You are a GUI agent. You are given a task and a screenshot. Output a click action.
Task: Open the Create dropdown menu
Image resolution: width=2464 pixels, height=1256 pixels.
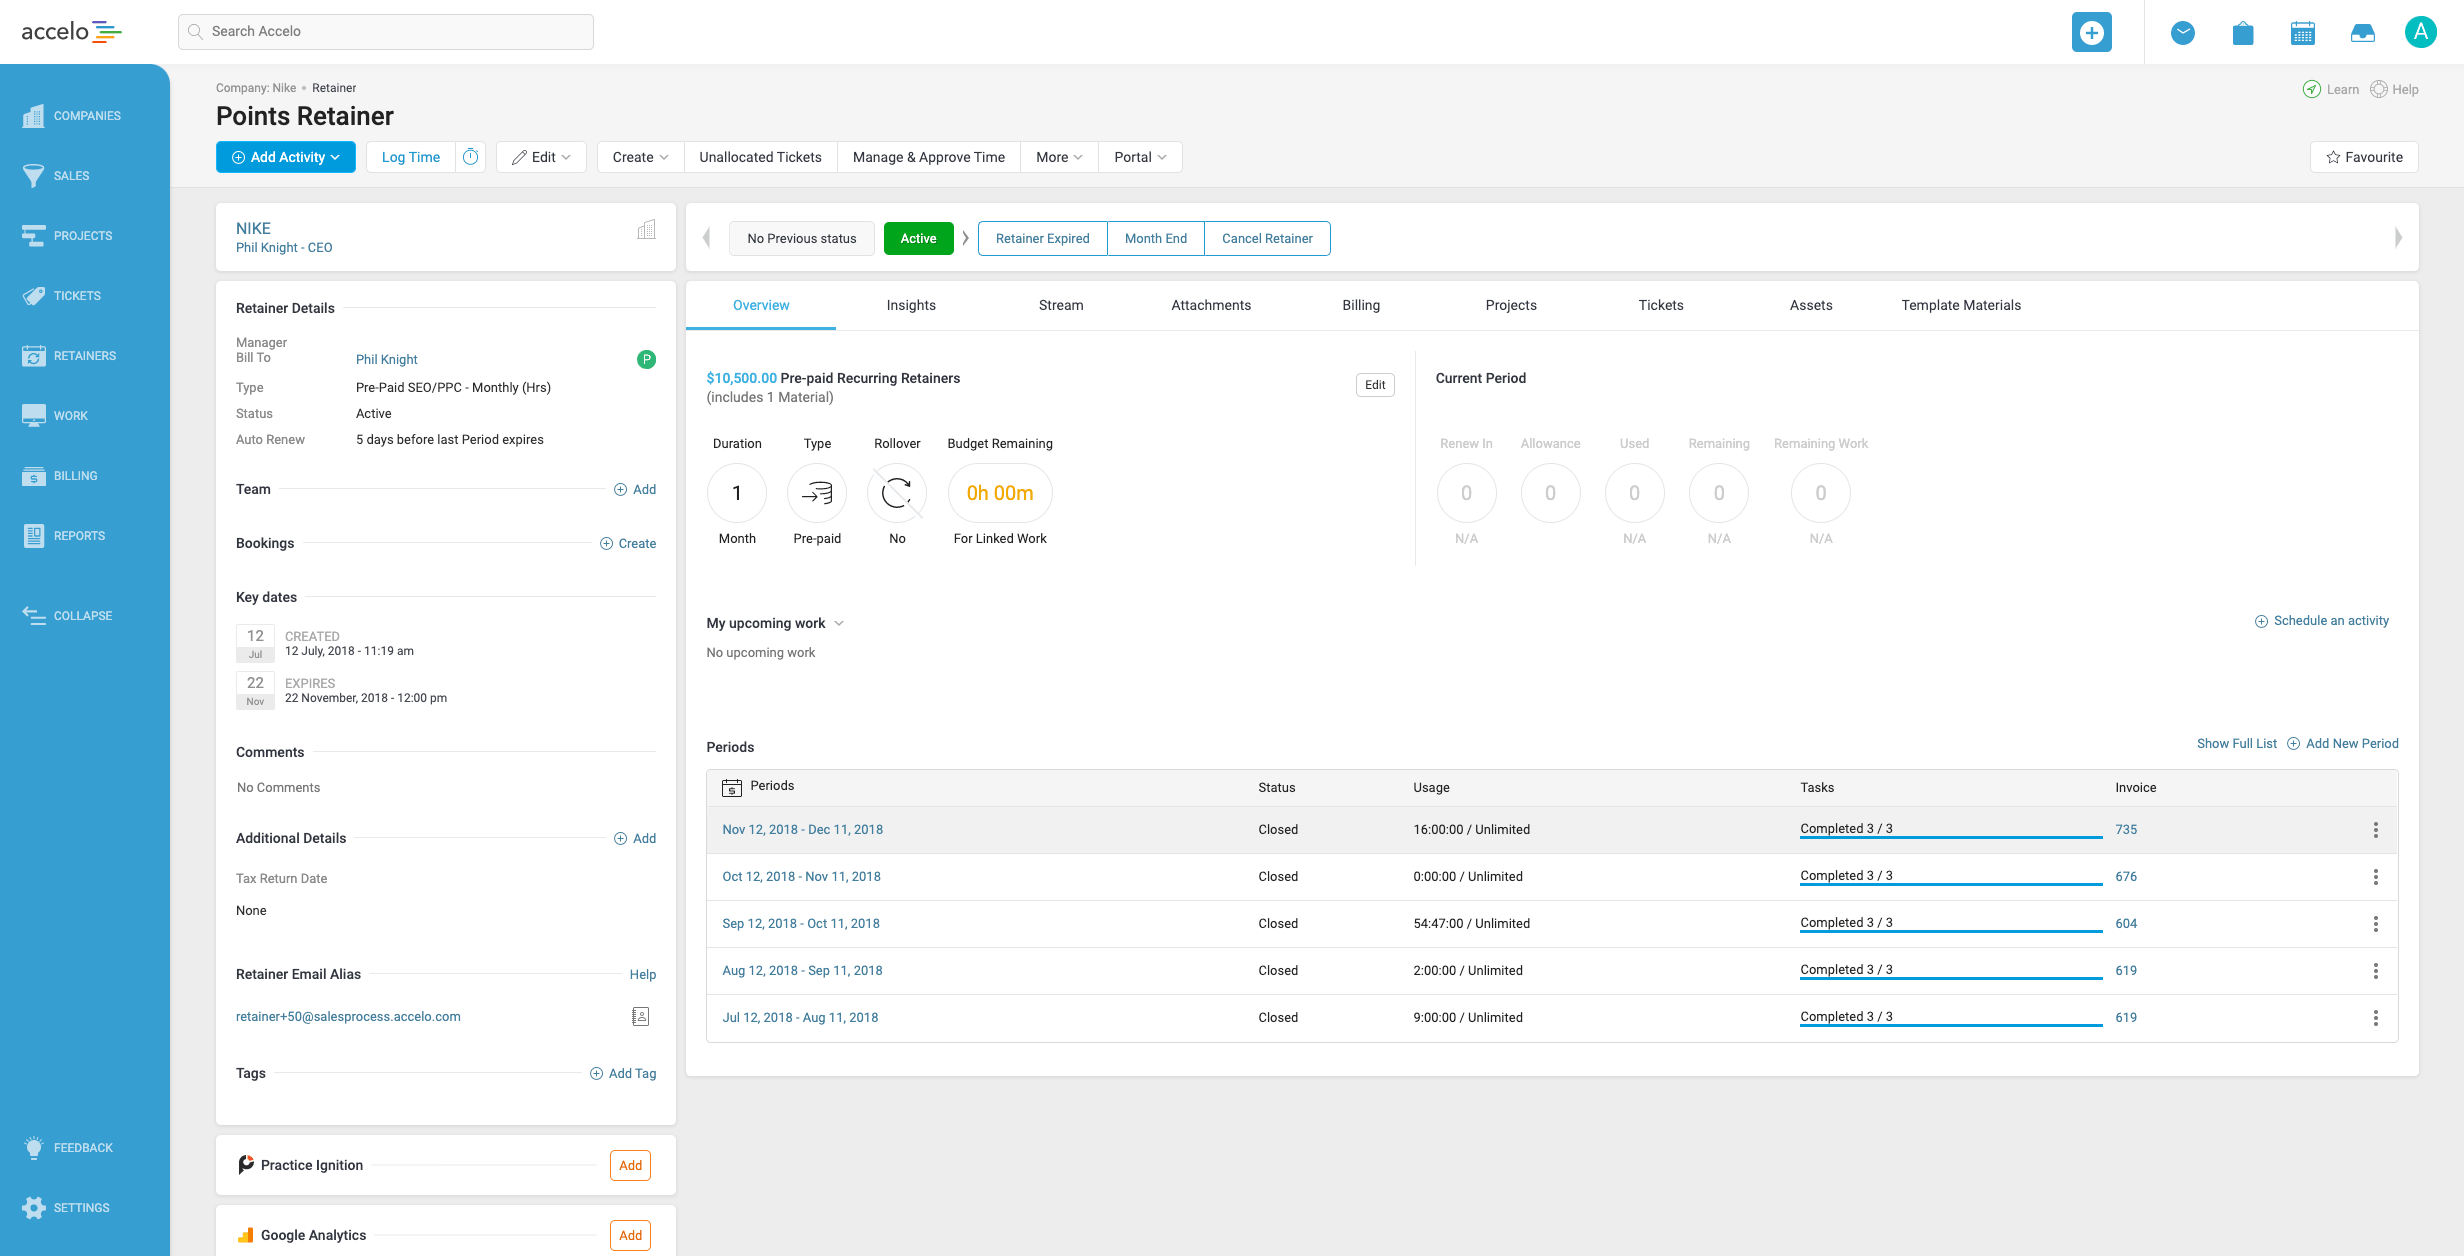coord(640,157)
